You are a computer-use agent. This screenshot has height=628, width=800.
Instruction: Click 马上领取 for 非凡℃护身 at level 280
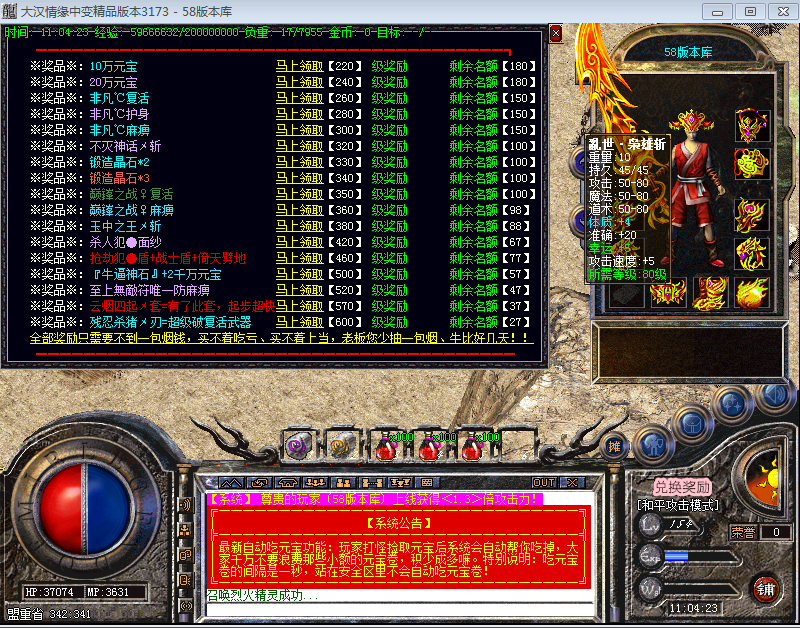(x=299, y=114)
